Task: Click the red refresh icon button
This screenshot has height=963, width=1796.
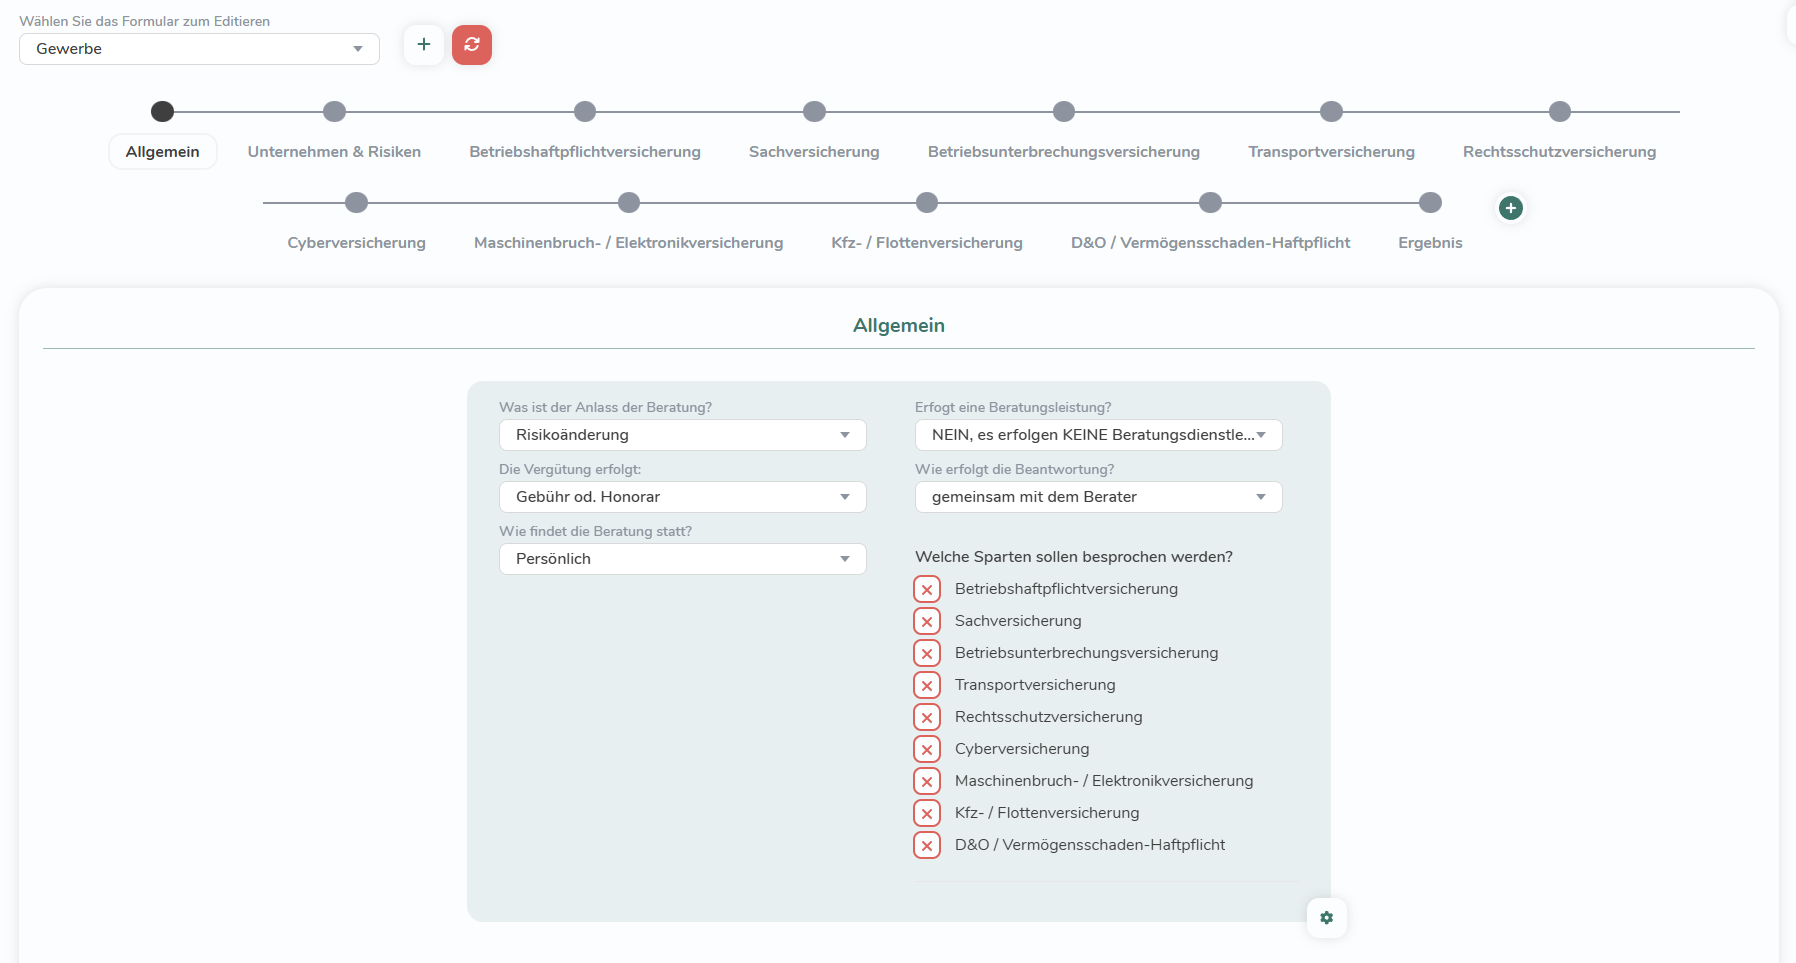Action: [x=472, y=45]
